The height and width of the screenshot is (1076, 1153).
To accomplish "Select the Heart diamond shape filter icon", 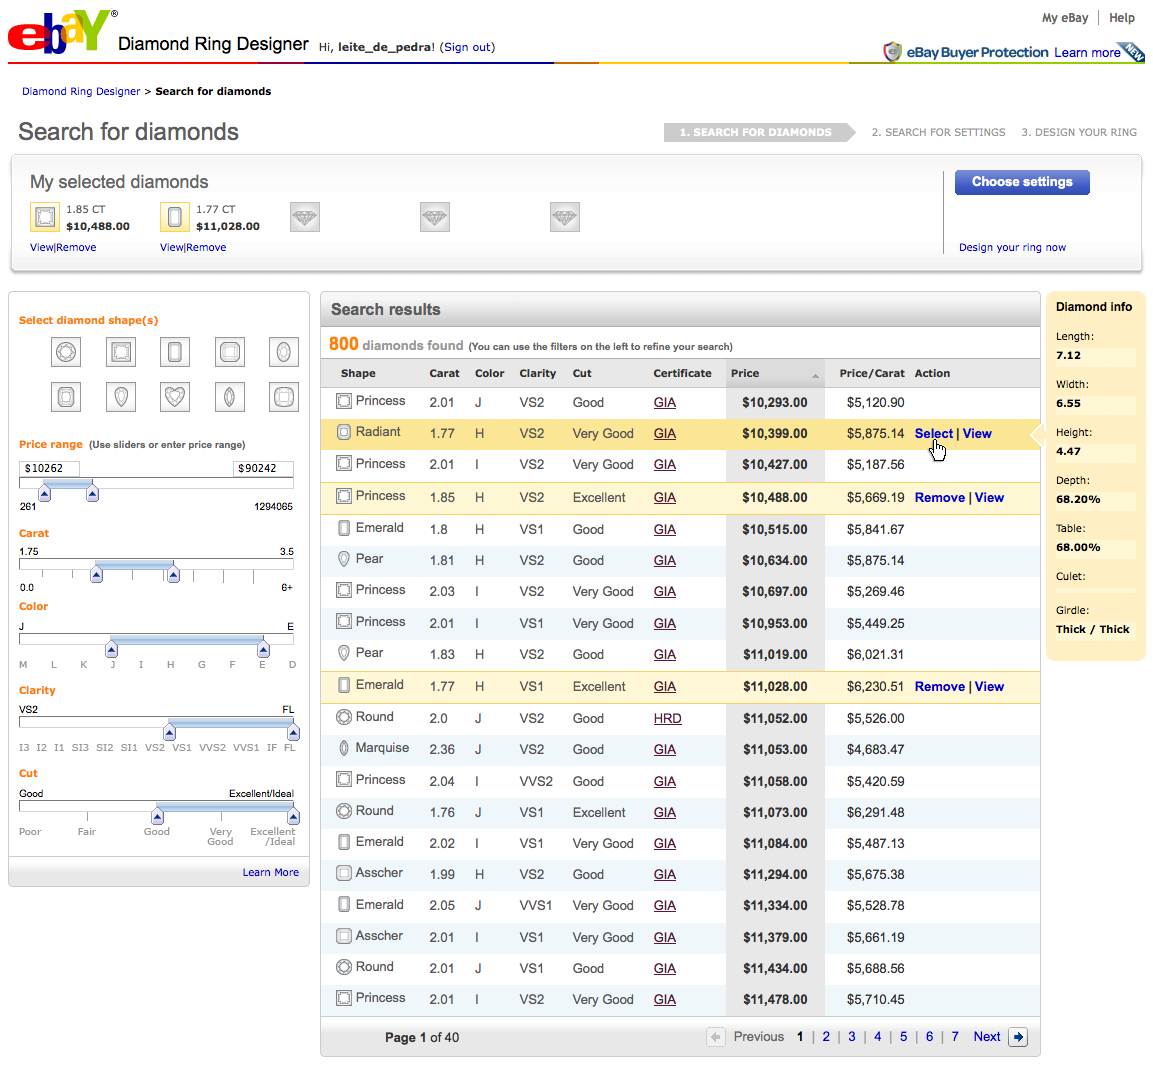I will (174, 397).
